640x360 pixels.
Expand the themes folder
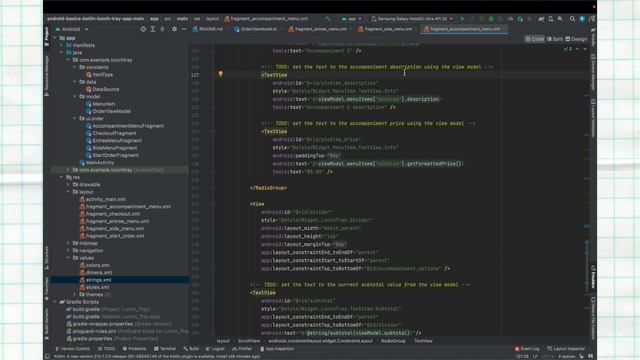tap(75, 294)
